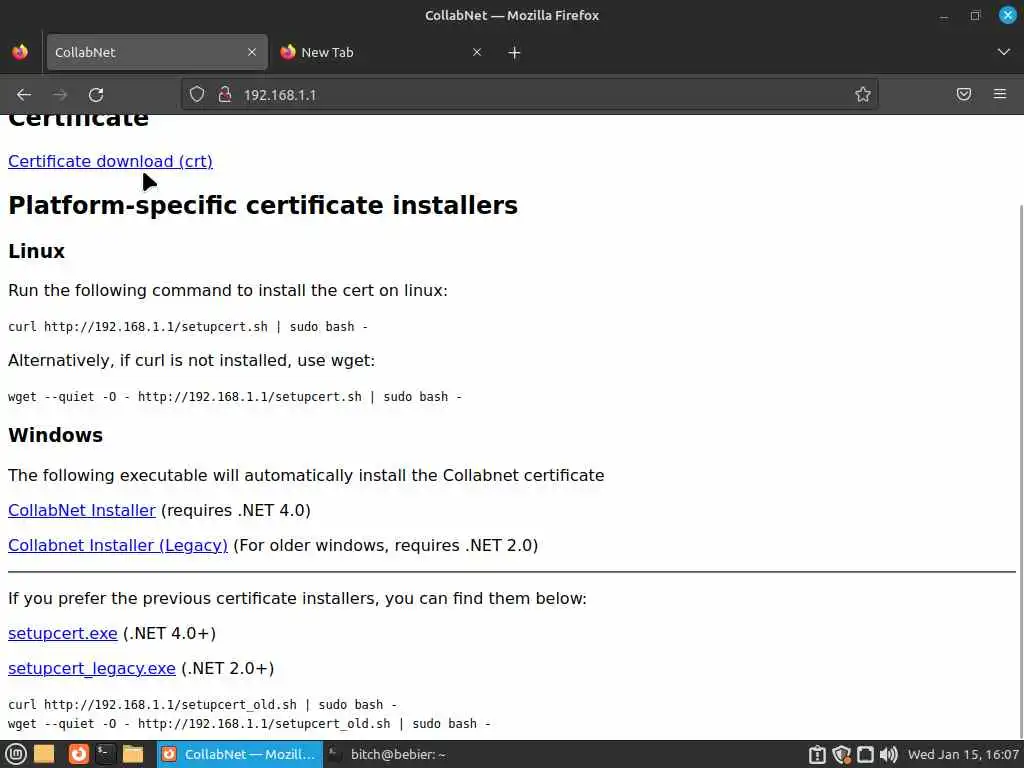The height and width of the screenshot is (768, 1024).
Task: Click the Windows heading
Action: tap(56, 436)
